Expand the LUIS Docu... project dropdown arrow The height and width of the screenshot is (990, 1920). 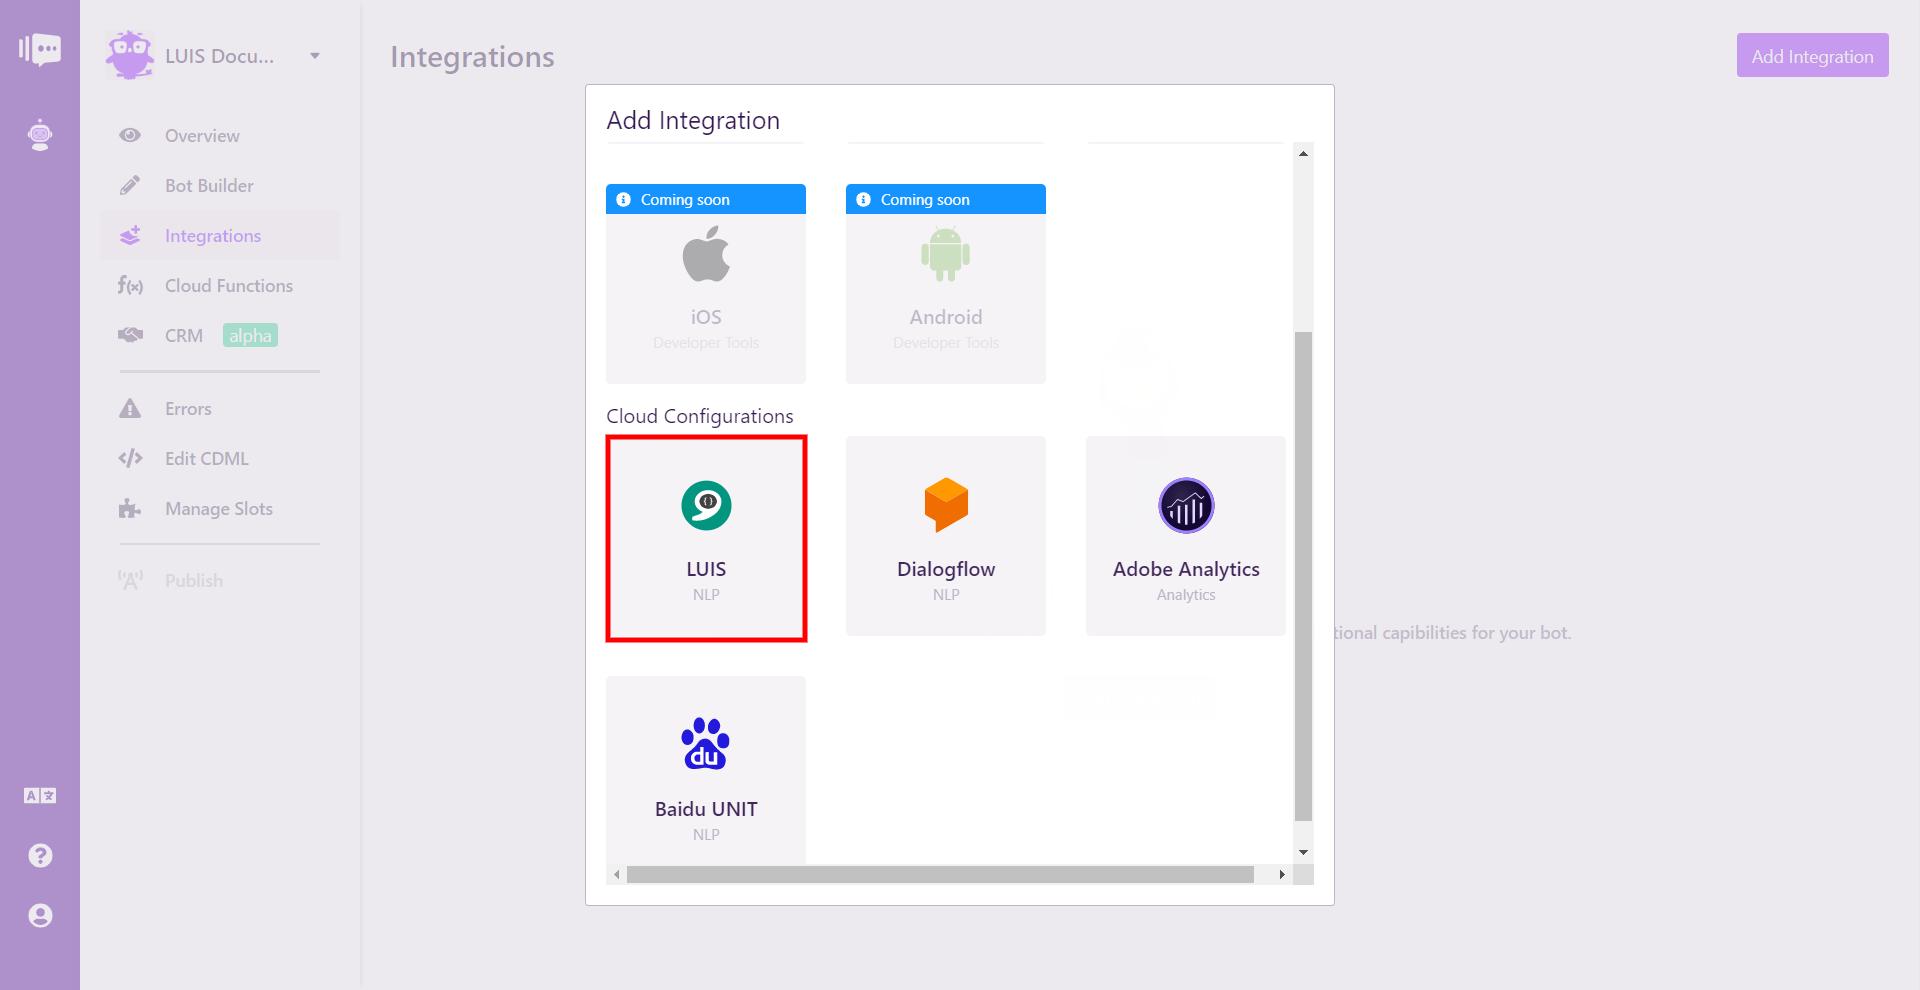[x=315, y=56]
